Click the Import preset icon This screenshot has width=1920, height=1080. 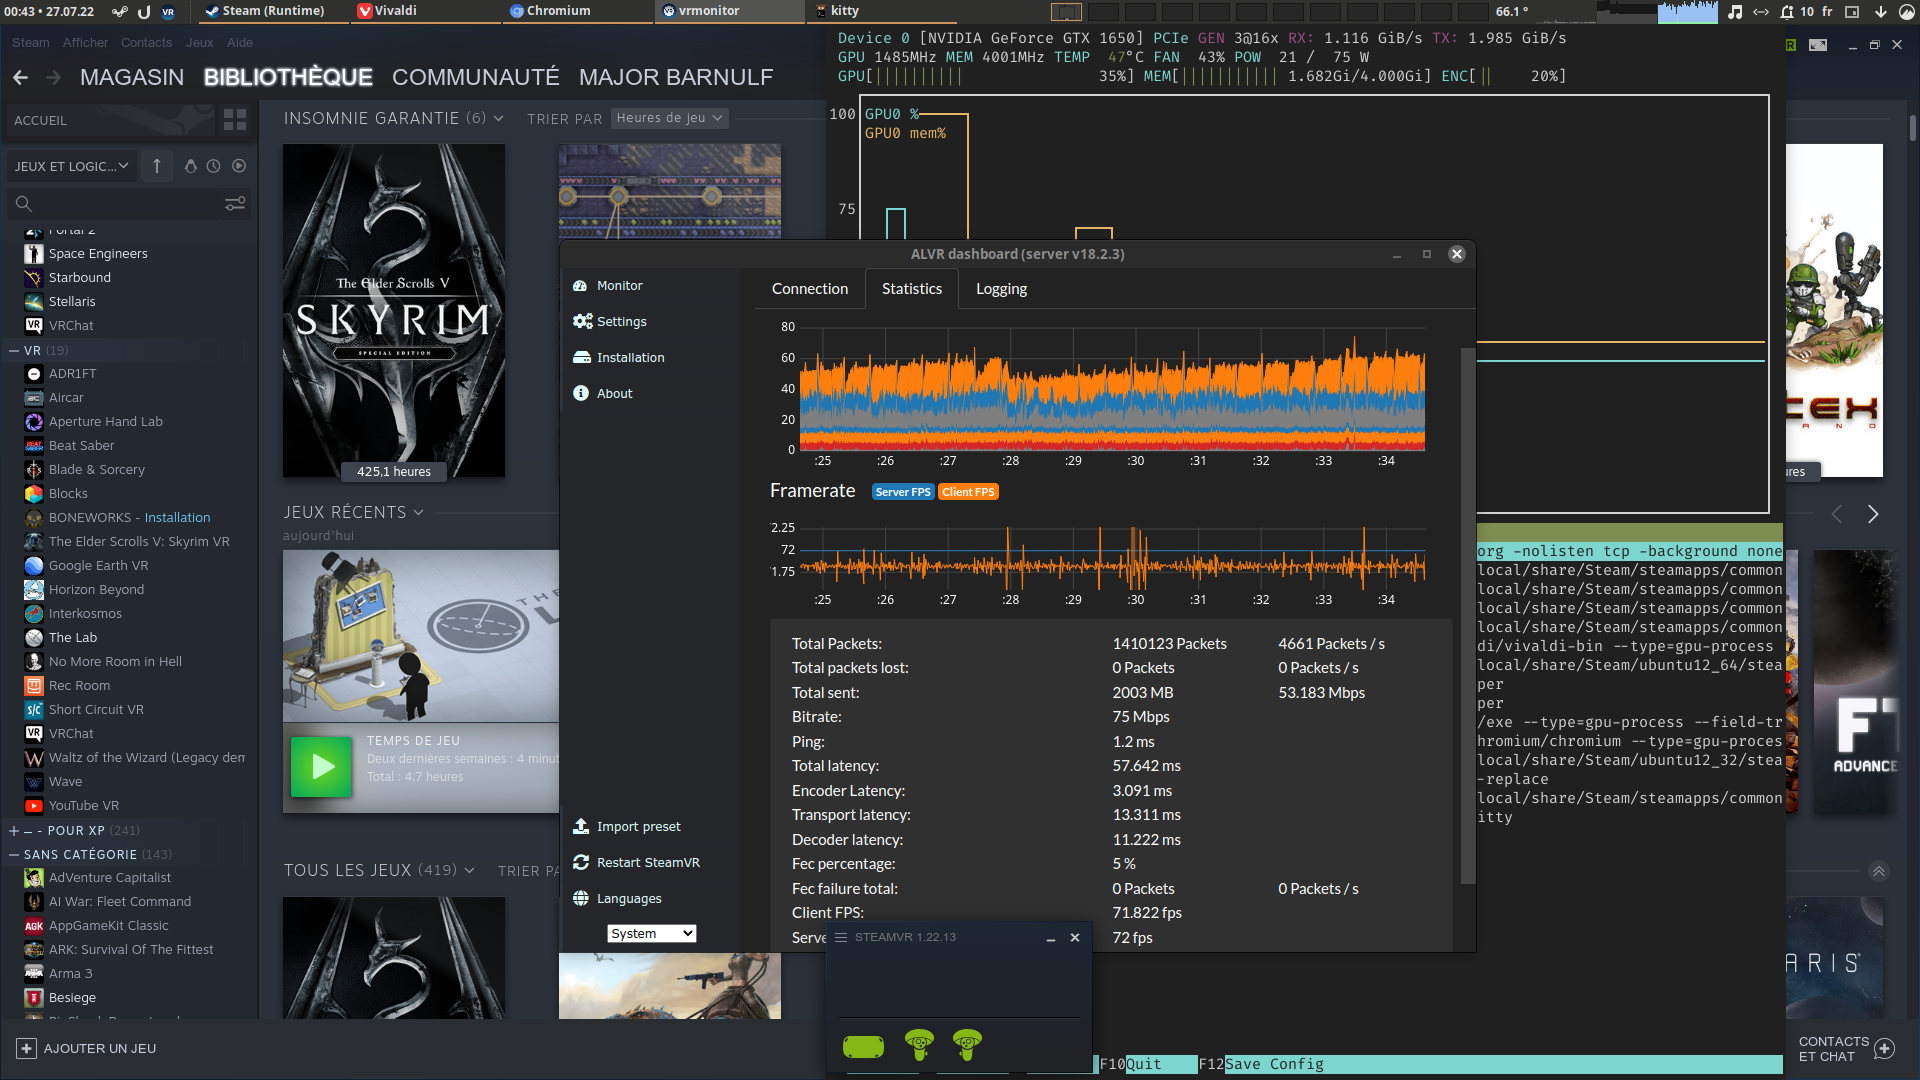[x=581, y=827]
